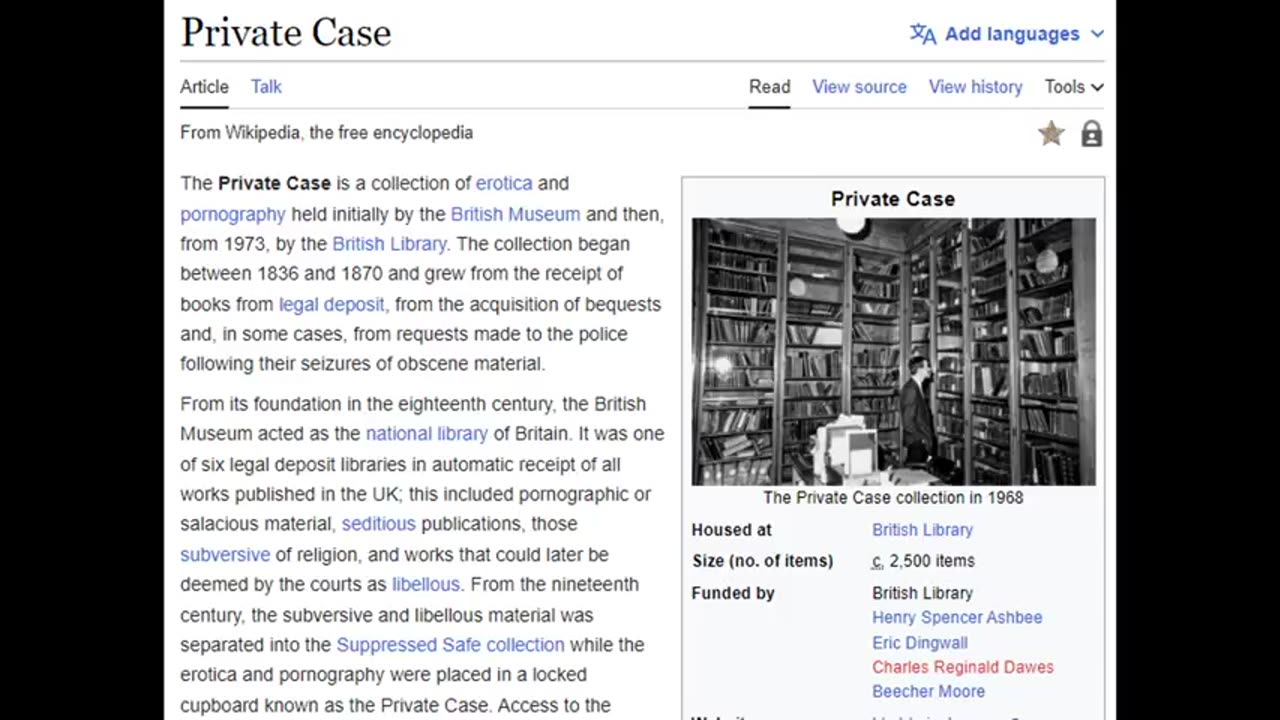Click the translate languages icon

[923, 34]
